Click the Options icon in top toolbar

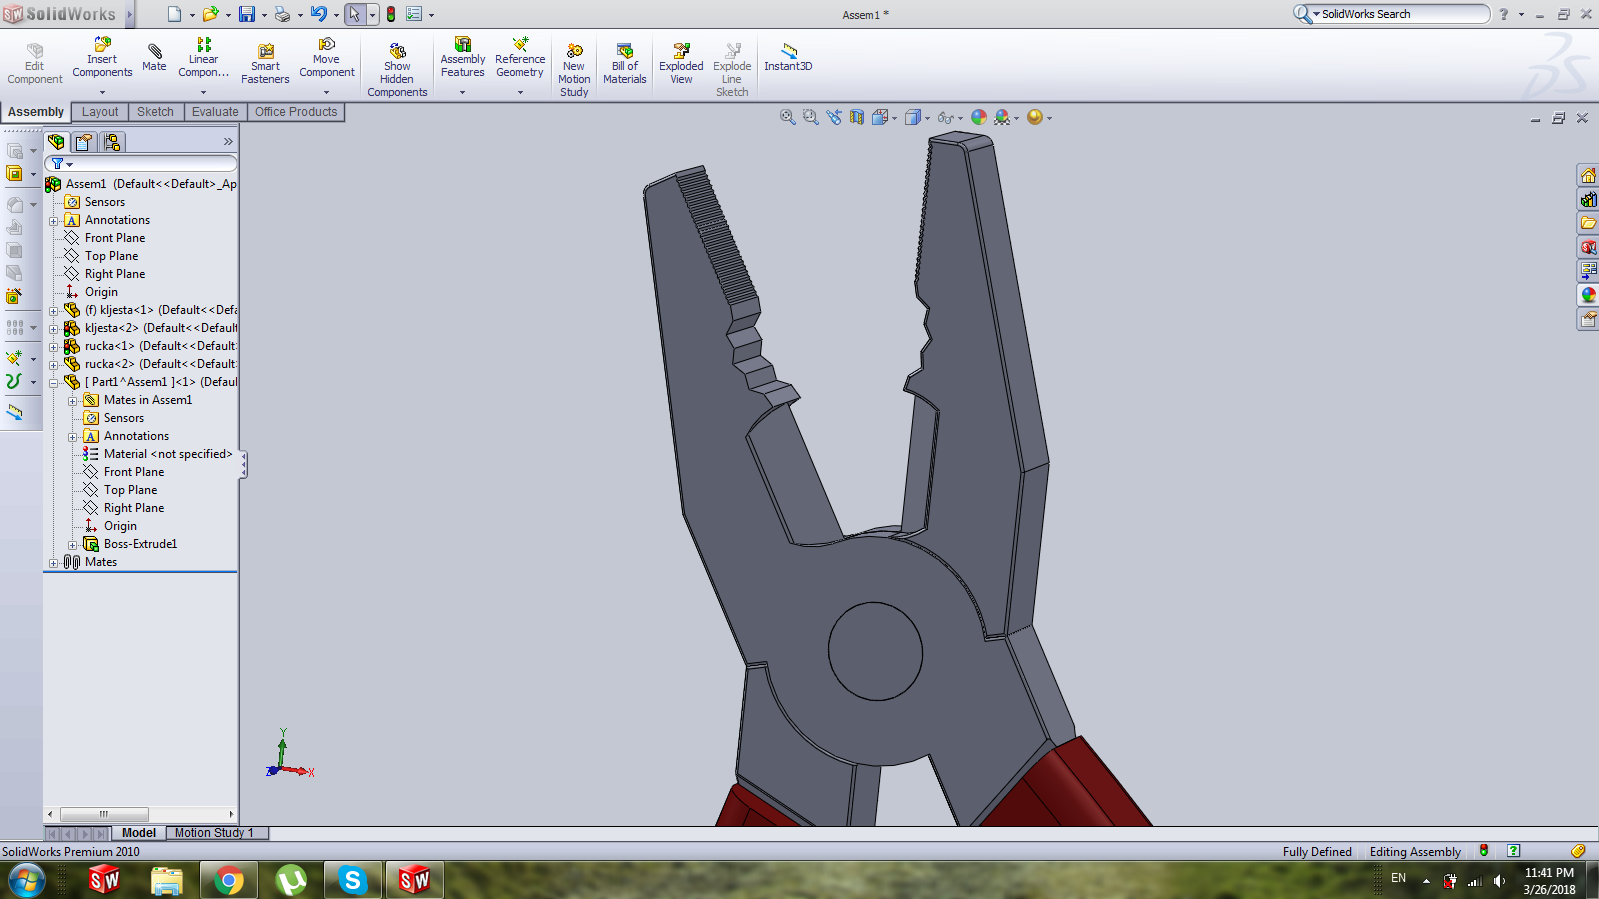click(x=414, y=14)
